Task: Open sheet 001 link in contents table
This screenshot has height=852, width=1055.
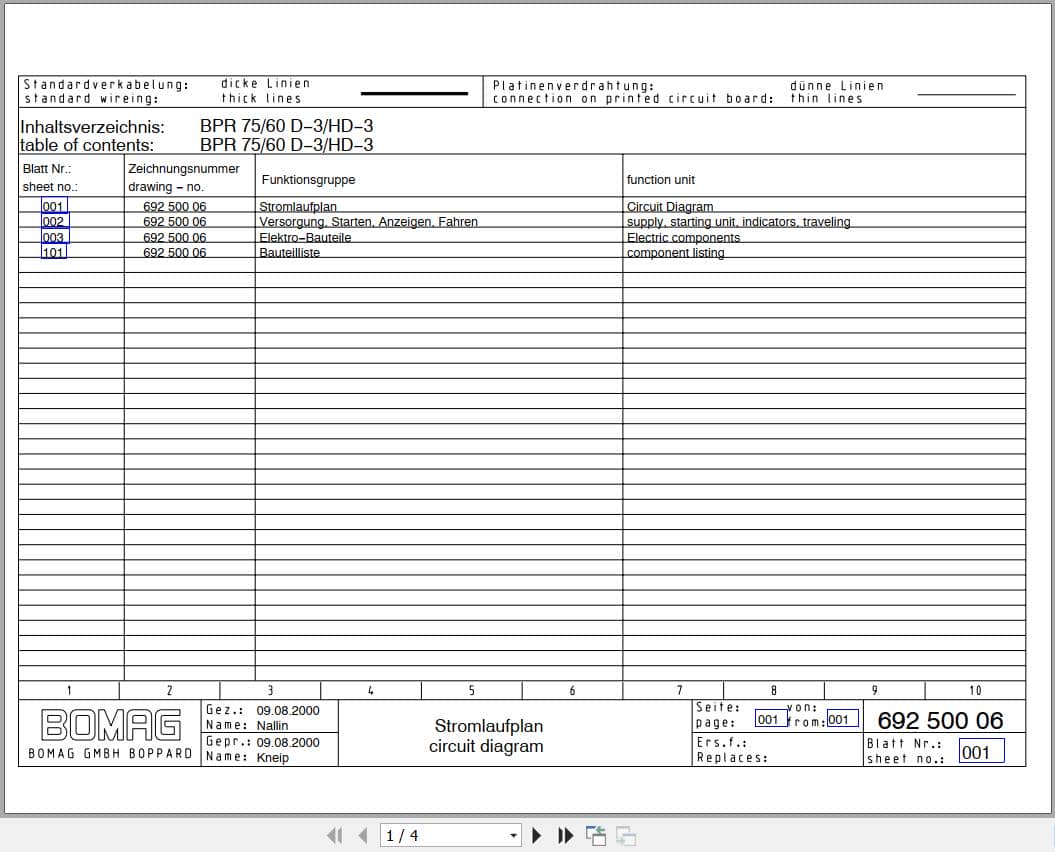Action: pos(54,206)
